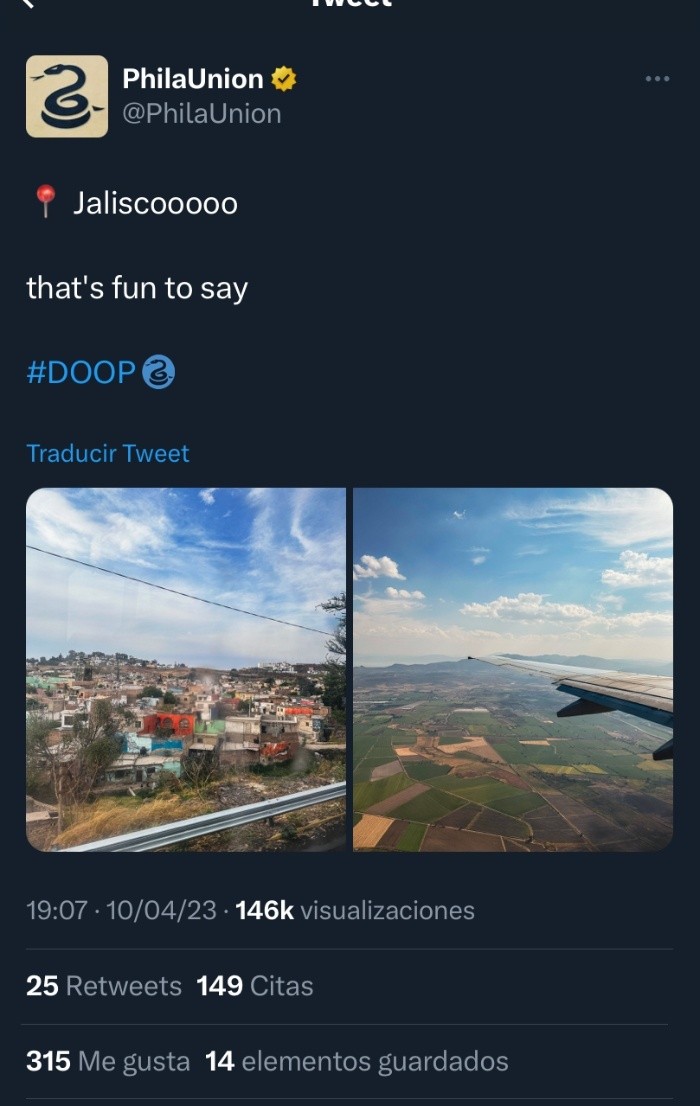This screenshot has width=700, height=1106.
Task: Open the PhilaUnion snake avatar
Action: pyautogui.click(x=67, y=96)
